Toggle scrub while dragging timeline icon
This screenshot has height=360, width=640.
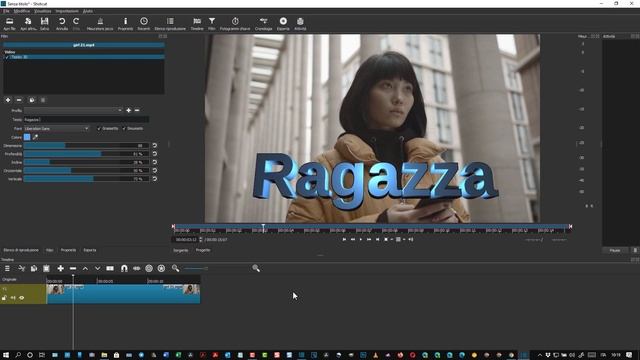pos(136,268)
